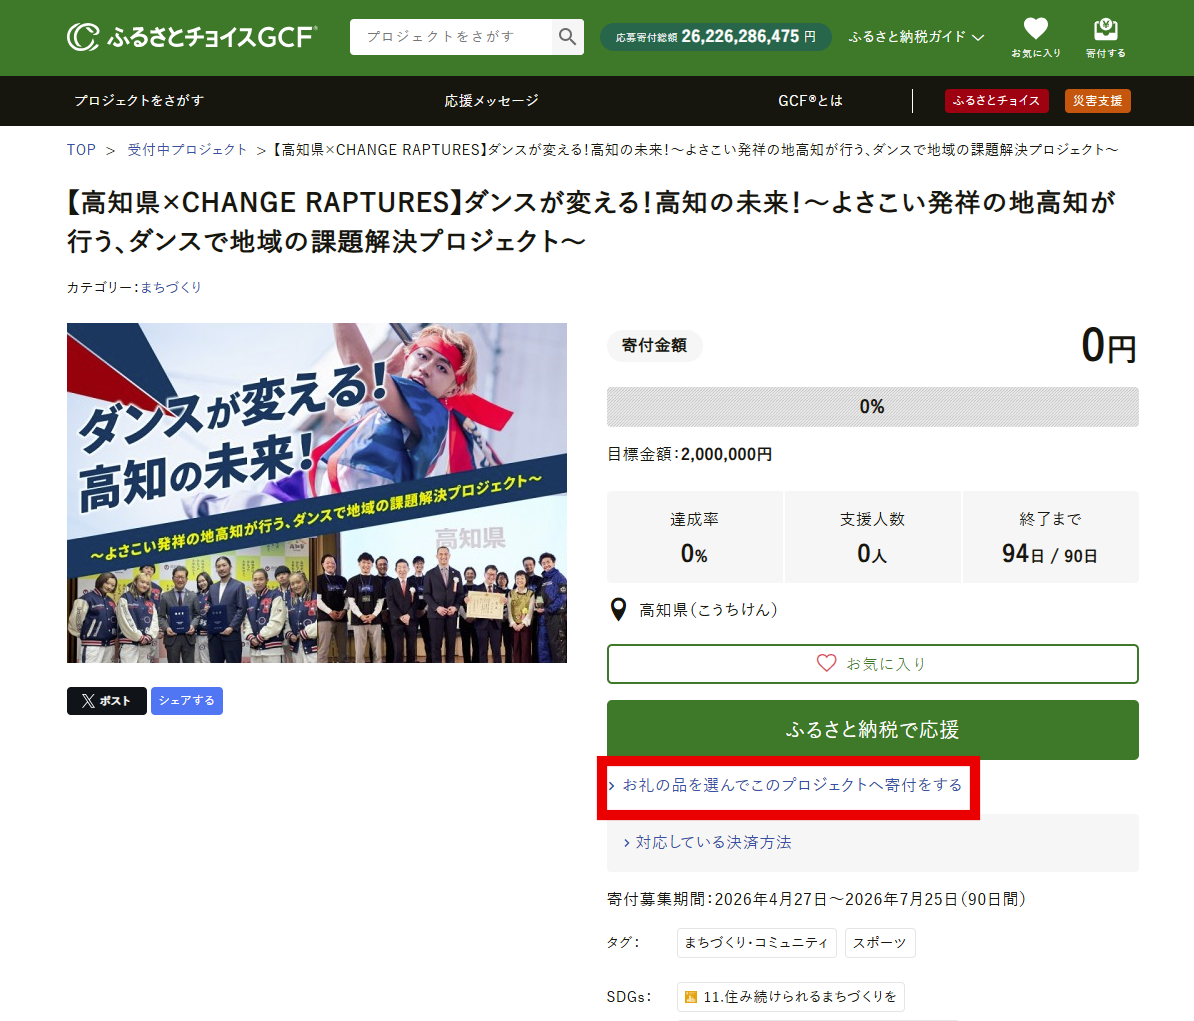
Task: Click the 応募寄付総額 26,226,286,475円 counter
Action: tap(715, 37)
